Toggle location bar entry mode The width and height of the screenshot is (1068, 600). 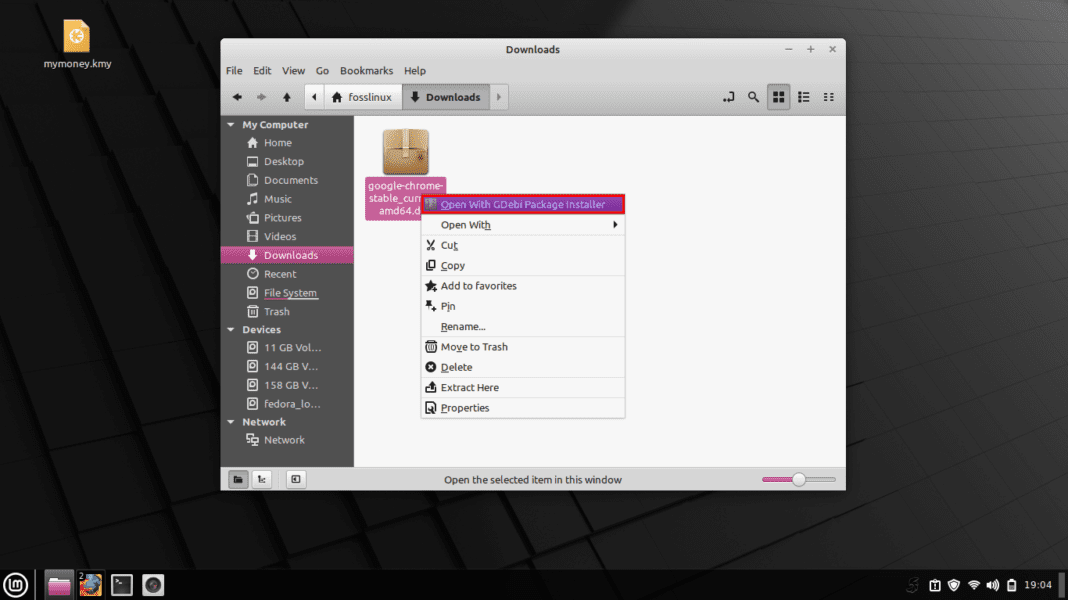tap(728, 97)
